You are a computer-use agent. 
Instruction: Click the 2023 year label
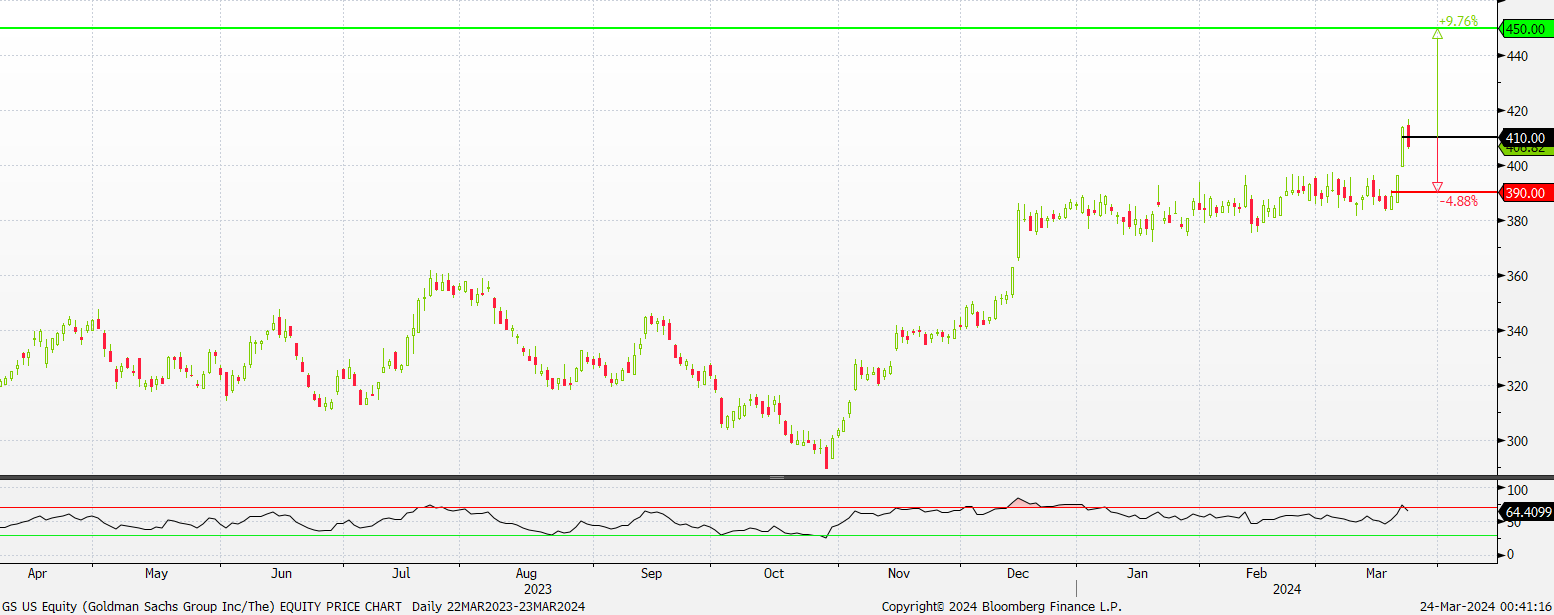[538, 590]
